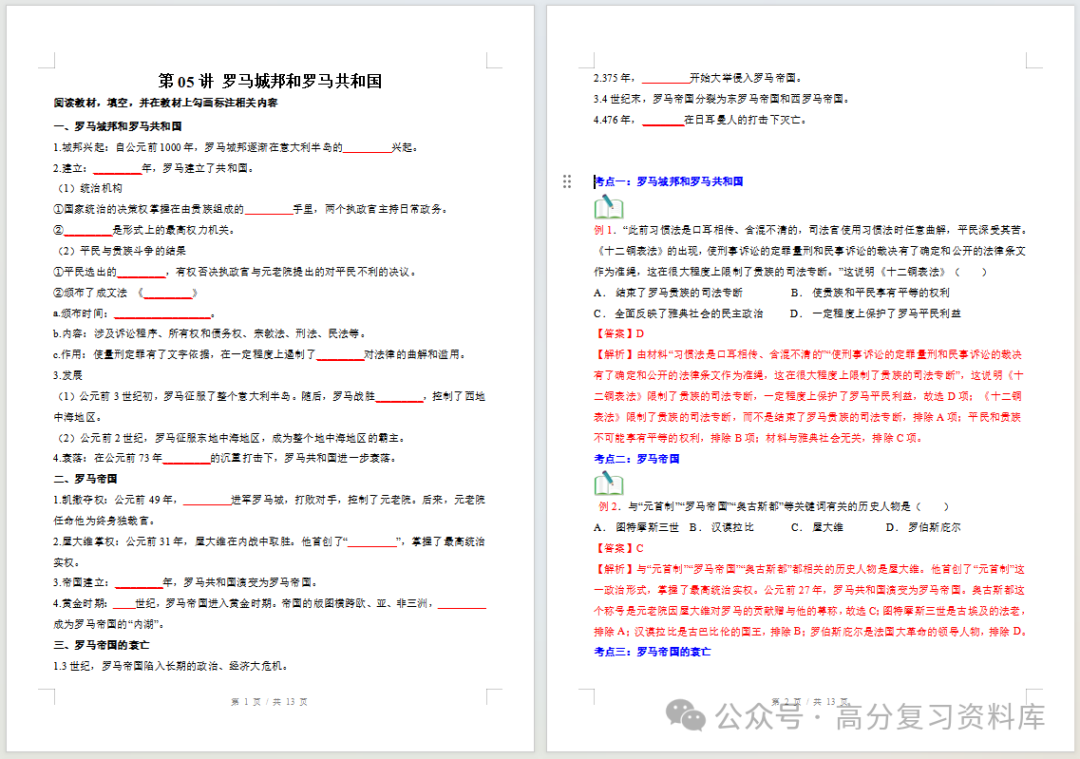The width and height of the screenshot is (1080, 759).
Task: Click option B. 汉谟拉比
Action: 721,528
